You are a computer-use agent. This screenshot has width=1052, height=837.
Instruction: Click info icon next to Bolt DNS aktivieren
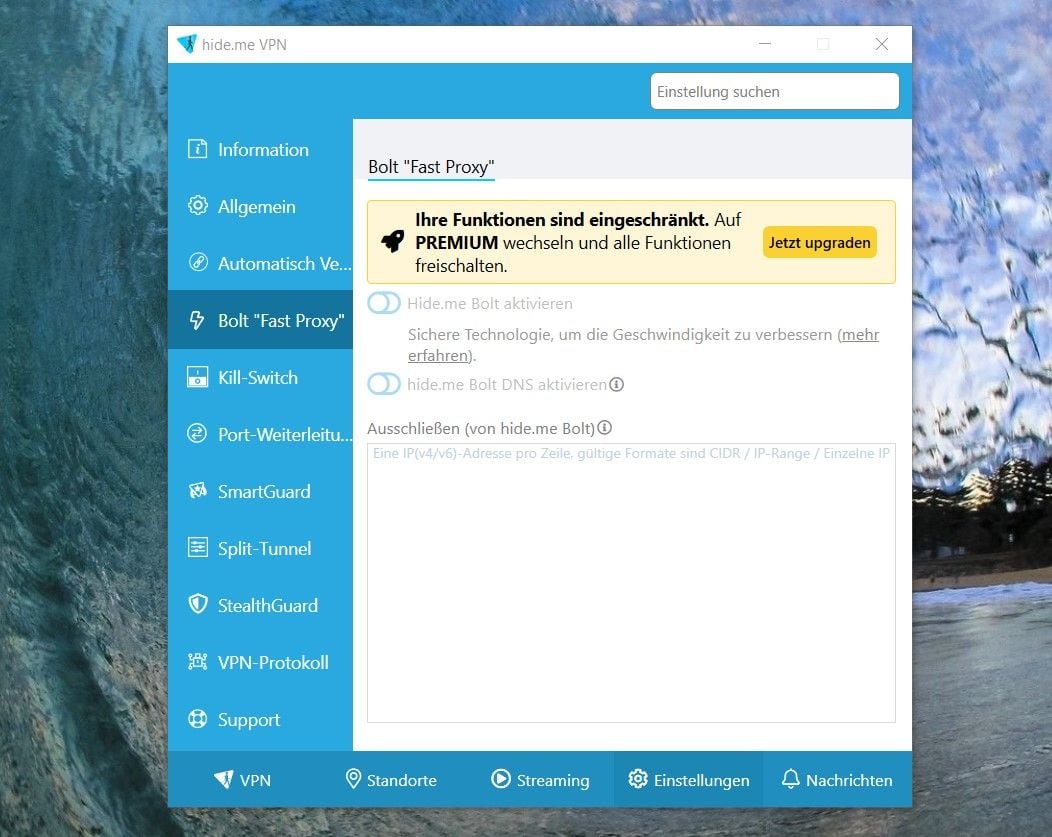(x=617, y=384)
